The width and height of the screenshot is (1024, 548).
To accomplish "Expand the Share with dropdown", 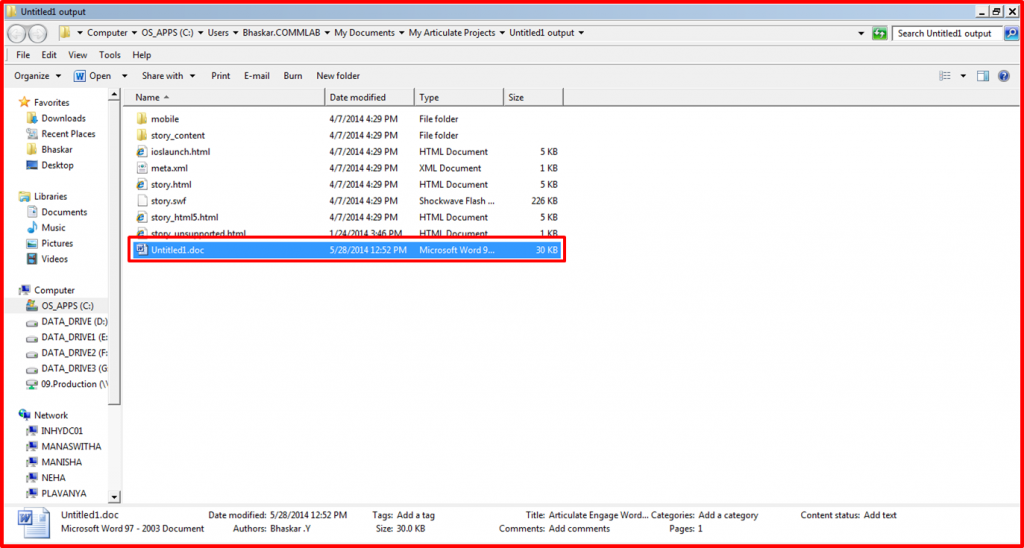I will tap(167, 76).
